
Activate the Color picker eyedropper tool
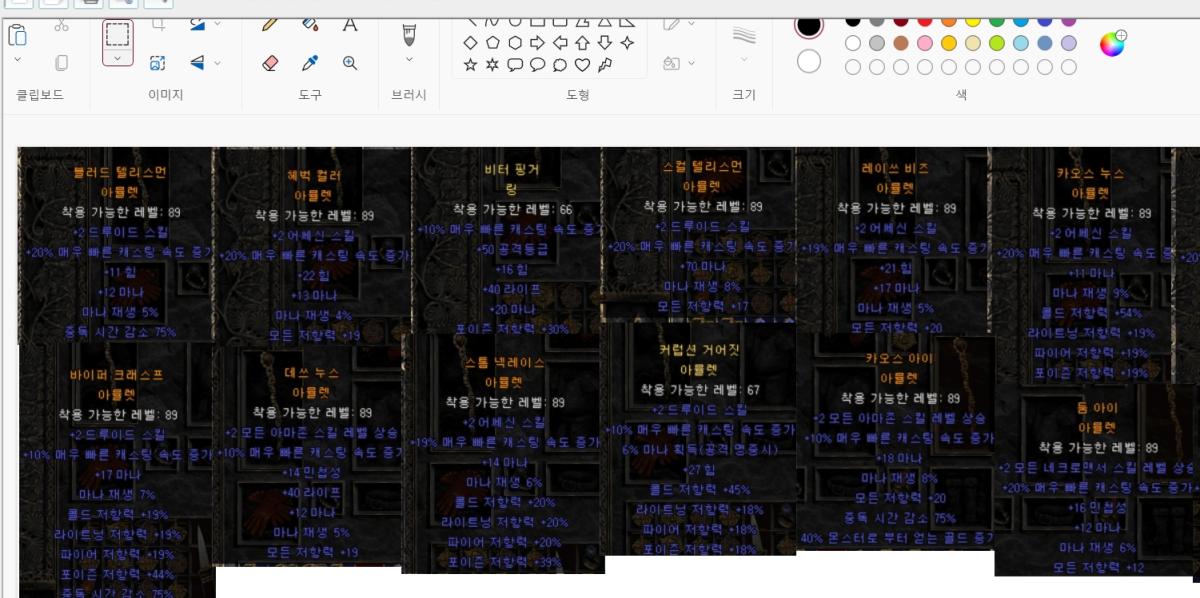(x=310, y=63)
